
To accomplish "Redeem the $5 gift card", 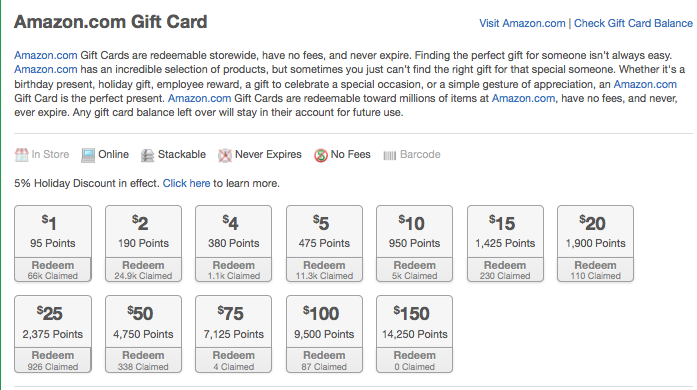I will coord(324,269).
